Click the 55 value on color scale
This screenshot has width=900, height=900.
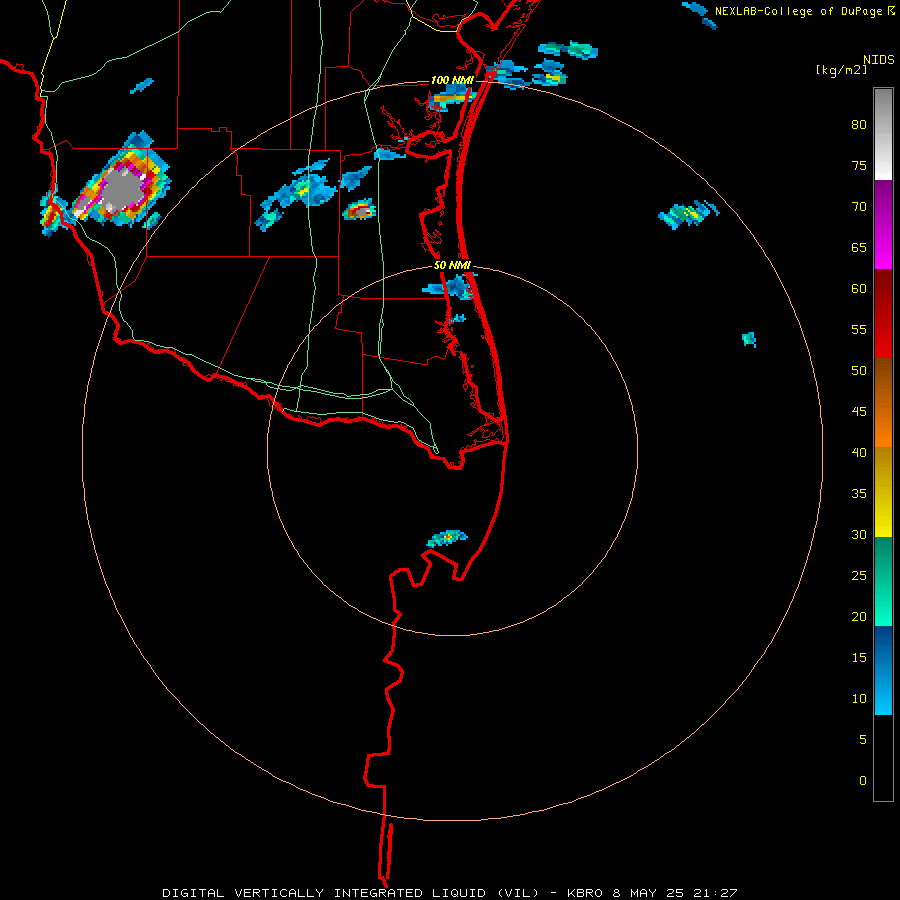coord(859,329)
